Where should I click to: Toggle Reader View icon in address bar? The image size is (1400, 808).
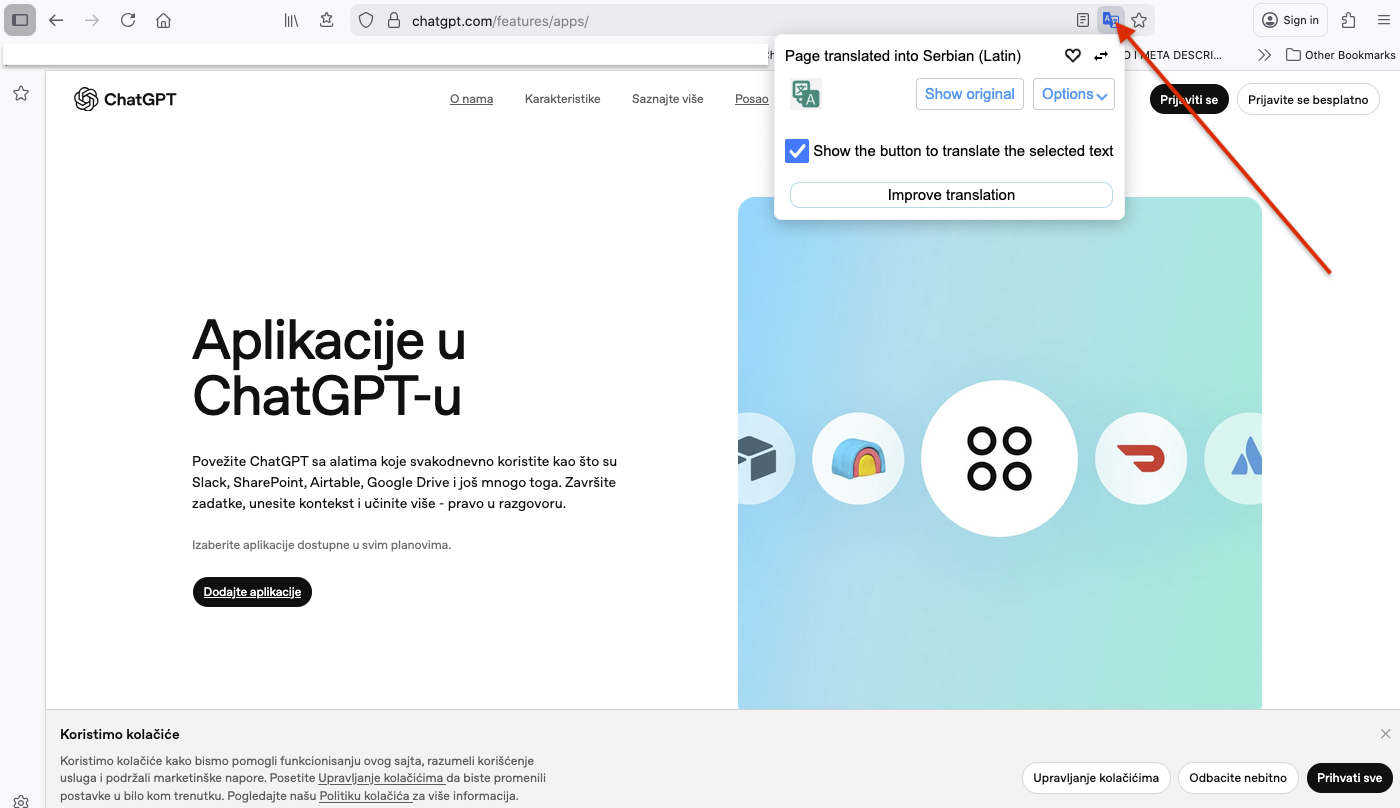[1083, 20]
